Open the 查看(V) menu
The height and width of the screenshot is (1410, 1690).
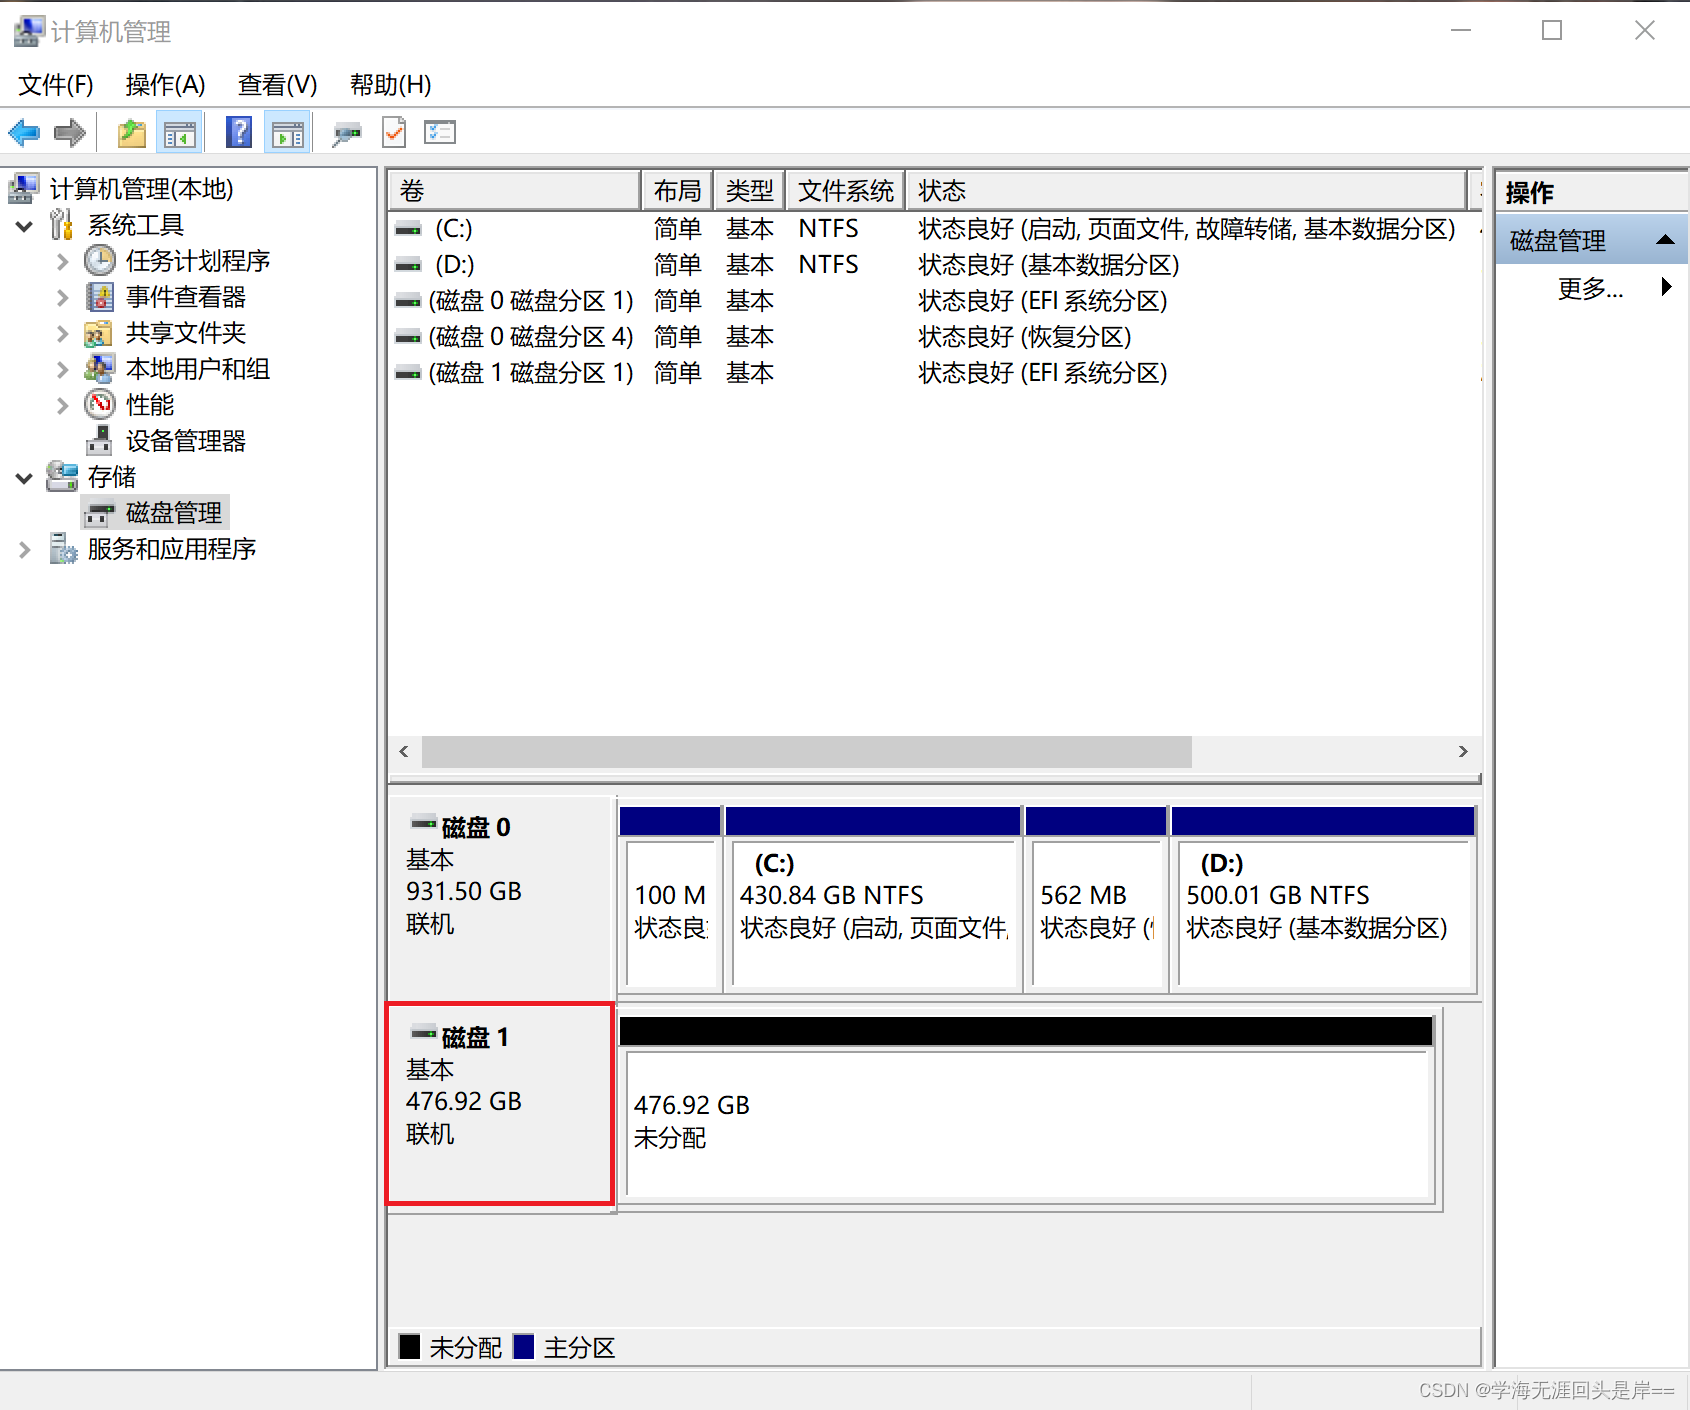pos(277,85)
